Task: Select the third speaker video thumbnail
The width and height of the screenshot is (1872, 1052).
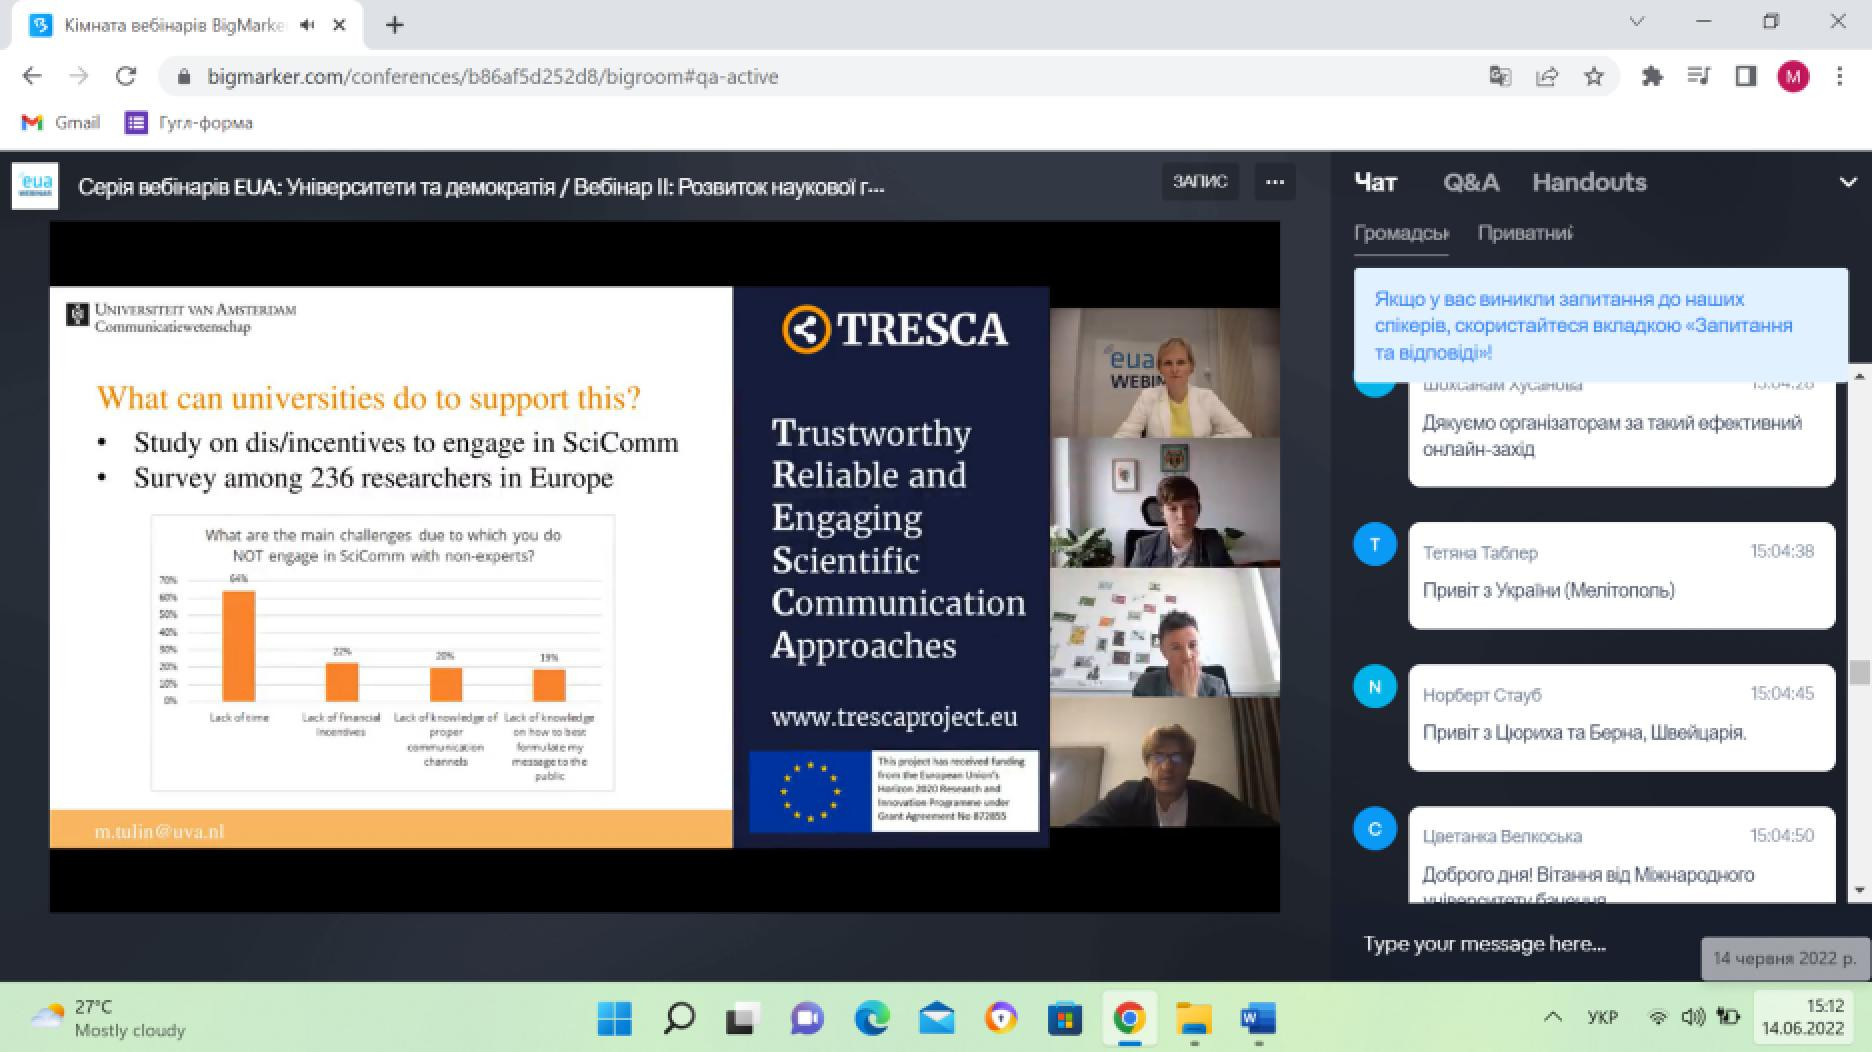Action: click(1164, 632)
